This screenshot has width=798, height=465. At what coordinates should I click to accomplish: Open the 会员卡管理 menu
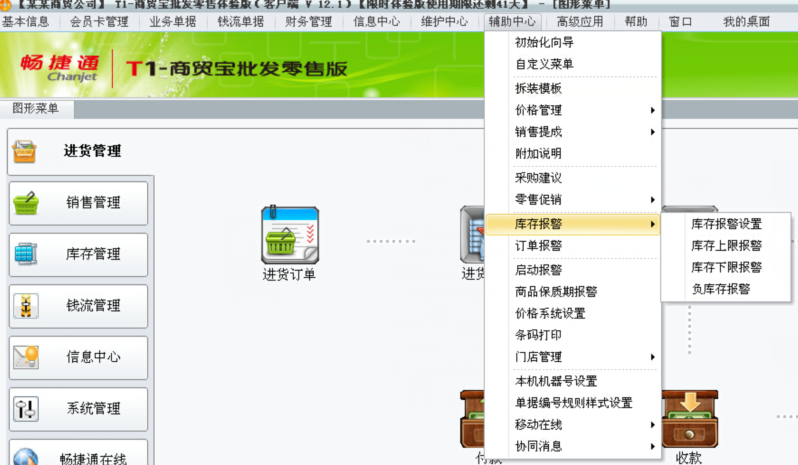[99, 22]
